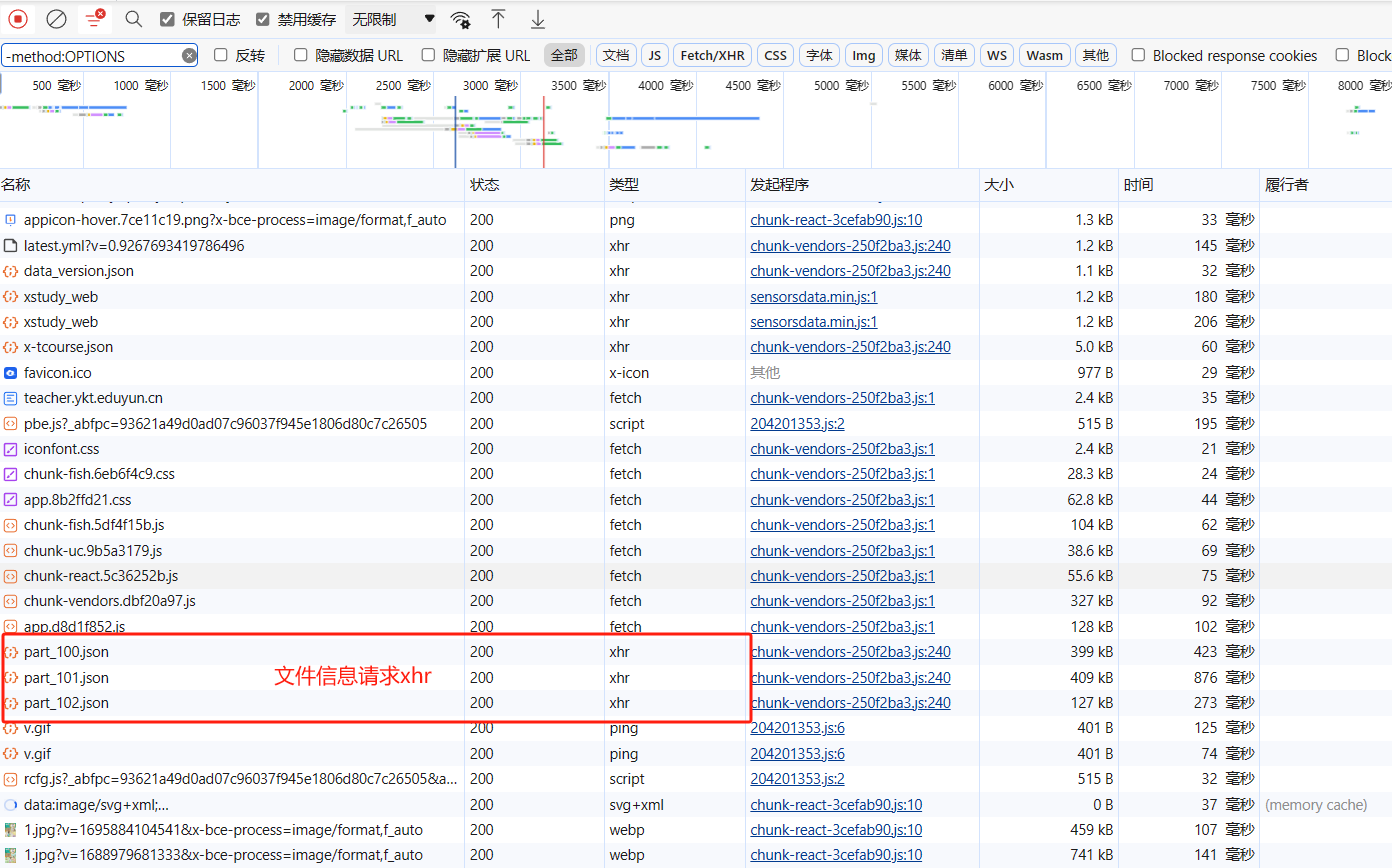Enable Blocked response cookies checkbox
This screenshot has height=868, width=1392.
point(1138,55)
